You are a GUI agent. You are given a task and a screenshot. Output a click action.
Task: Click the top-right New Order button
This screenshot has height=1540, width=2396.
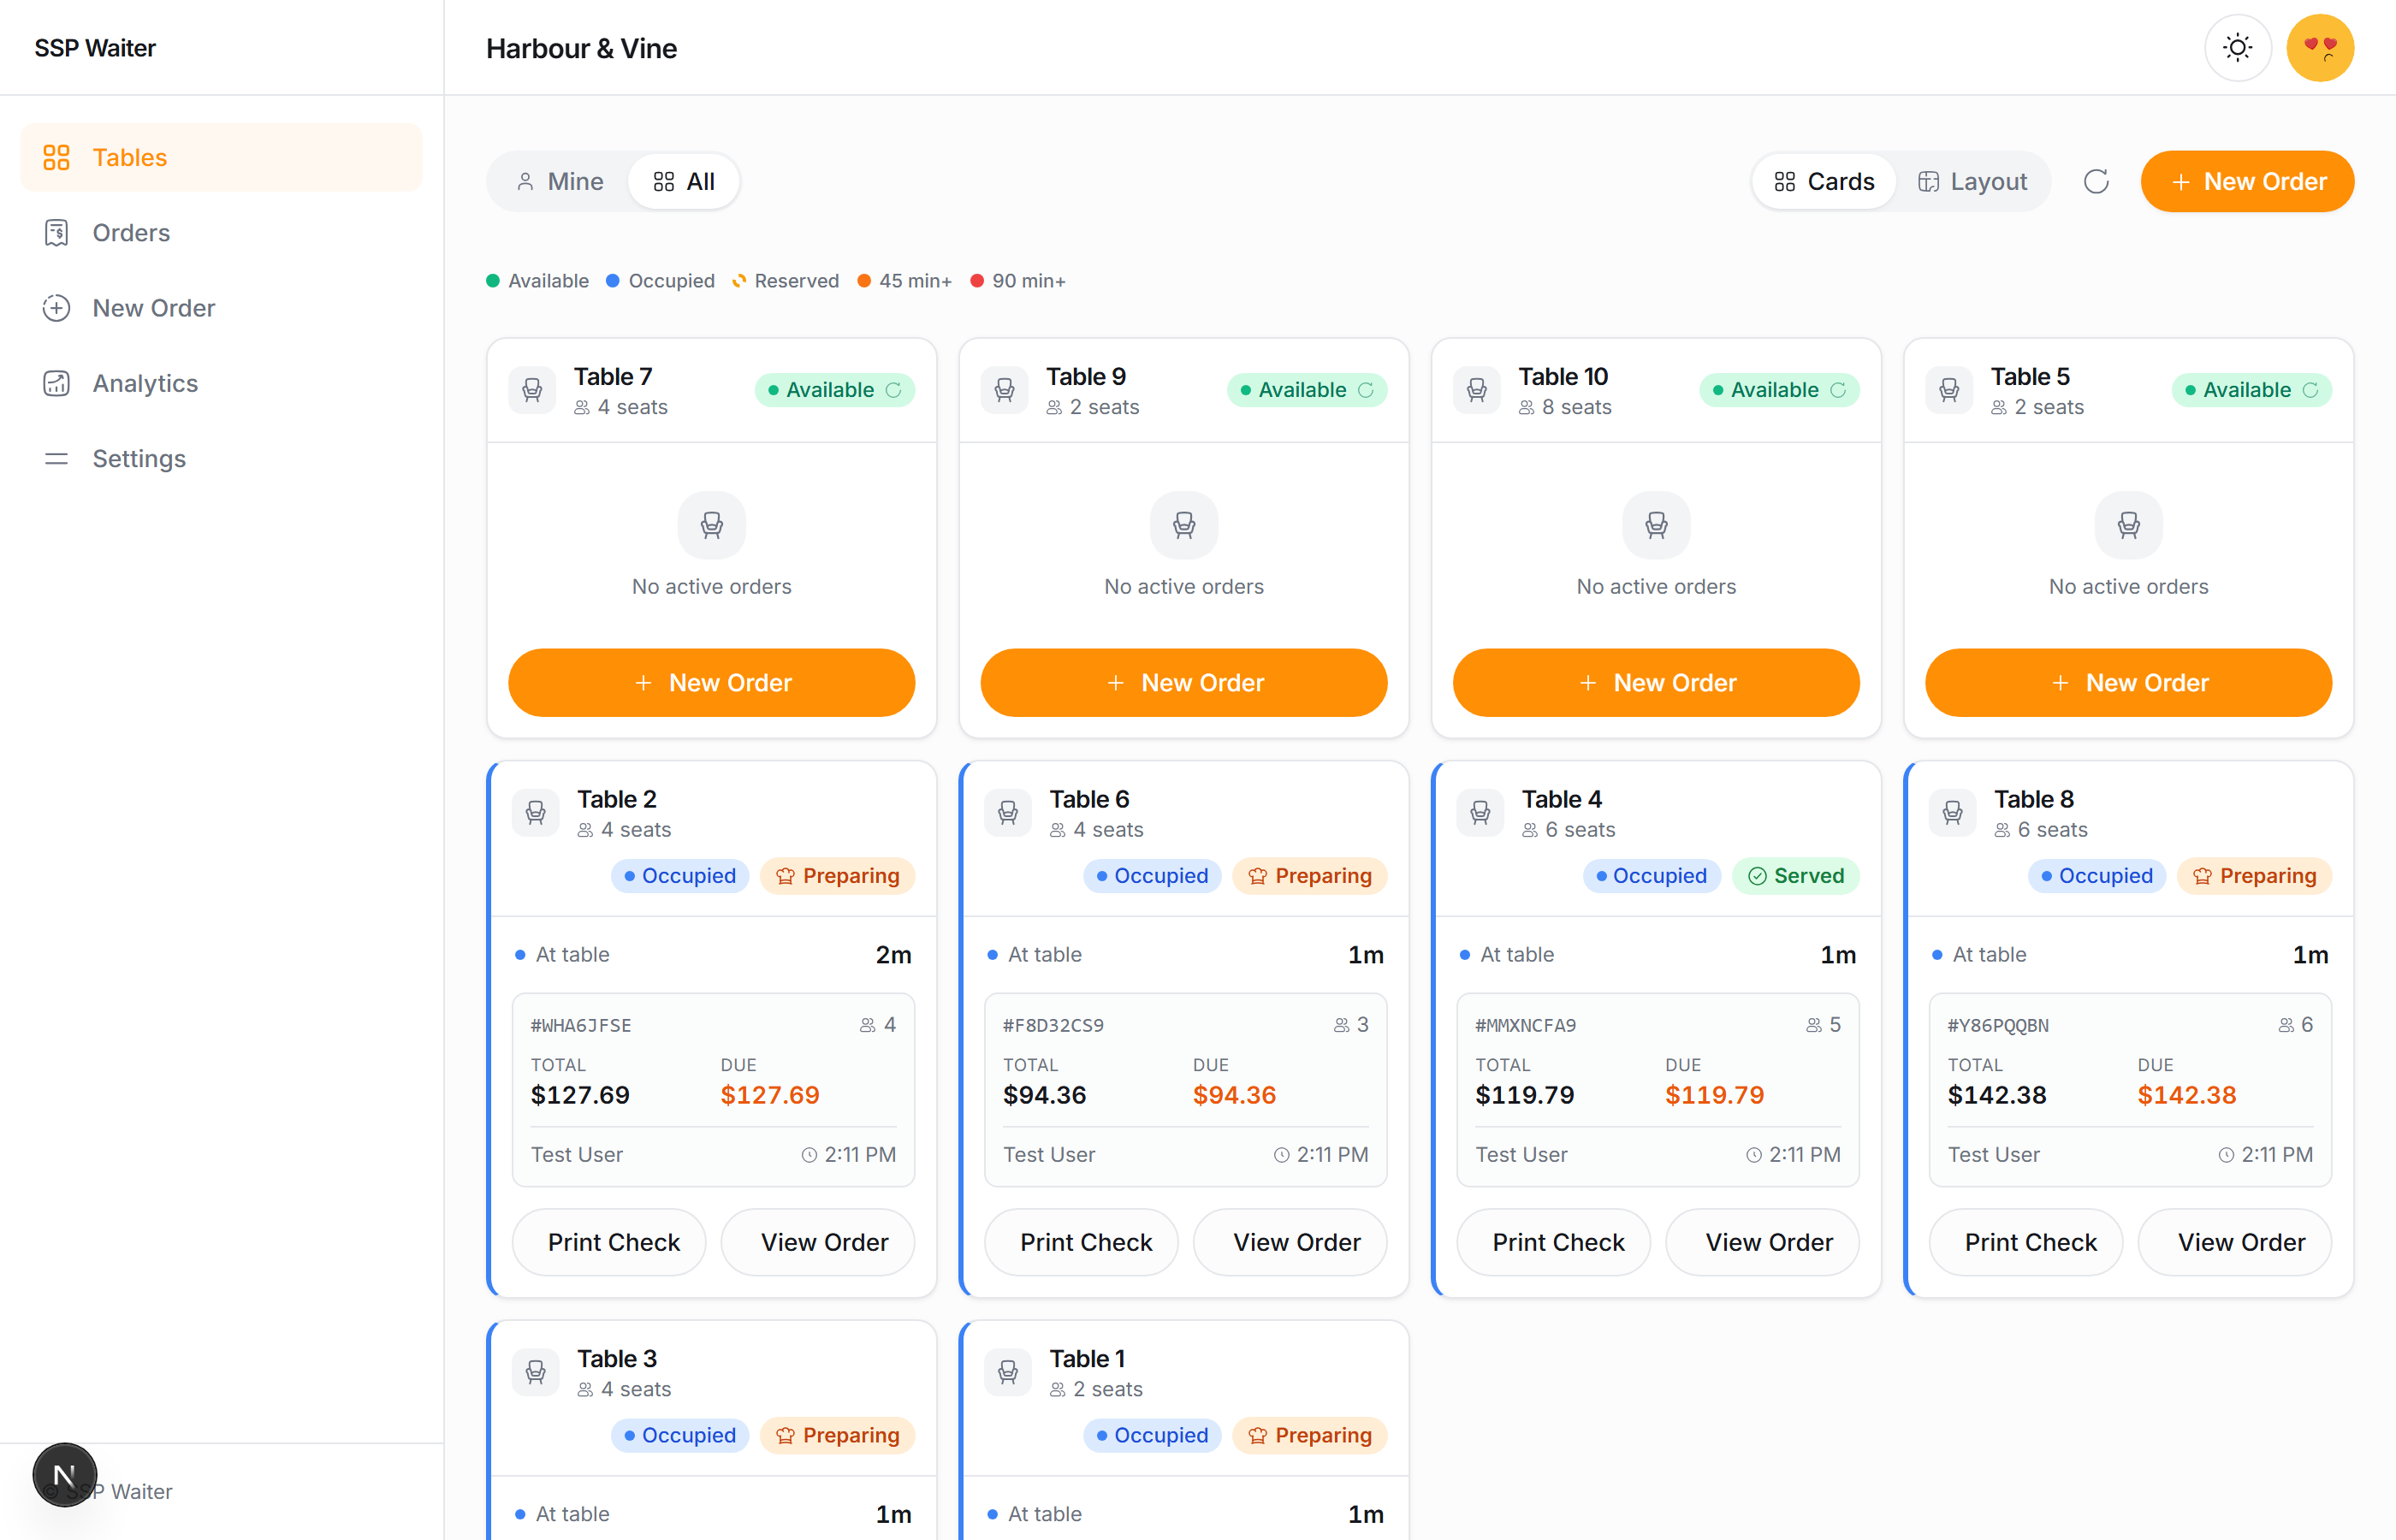coord(2247,181)
